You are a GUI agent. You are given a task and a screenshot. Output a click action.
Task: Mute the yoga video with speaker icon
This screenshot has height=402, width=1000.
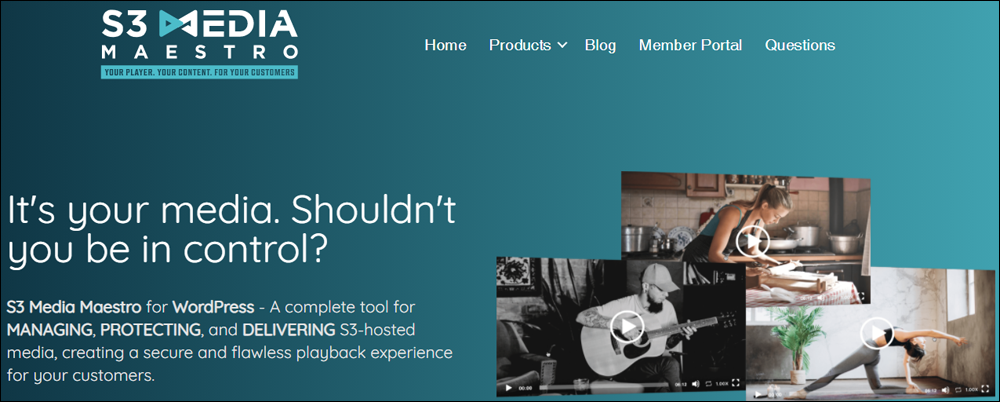[x=945, y=390]
